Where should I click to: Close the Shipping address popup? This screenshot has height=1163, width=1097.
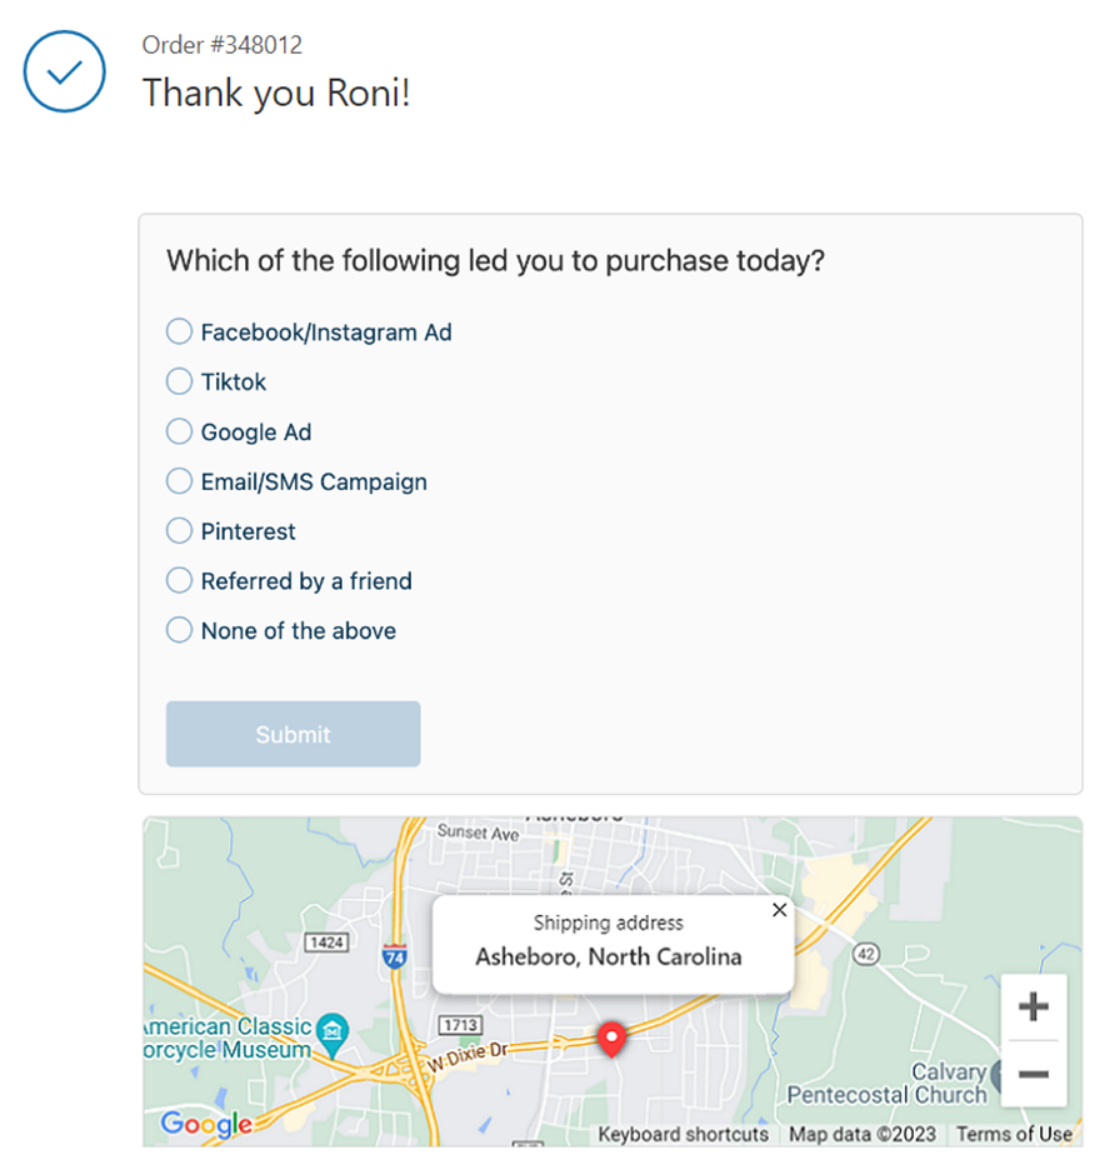pos(779,910)
